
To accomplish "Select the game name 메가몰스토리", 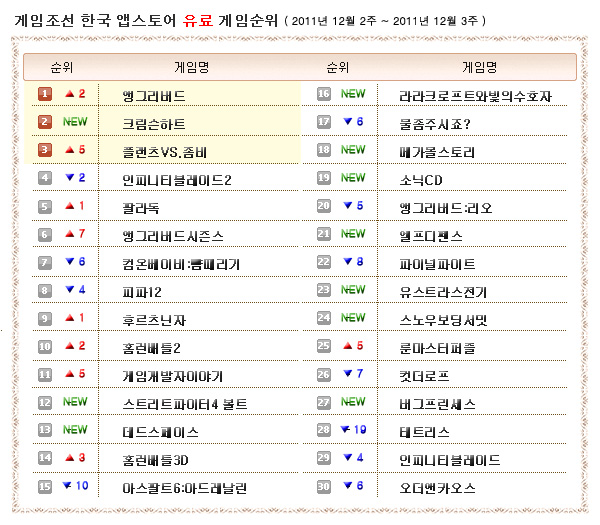I will click(437, 152).
